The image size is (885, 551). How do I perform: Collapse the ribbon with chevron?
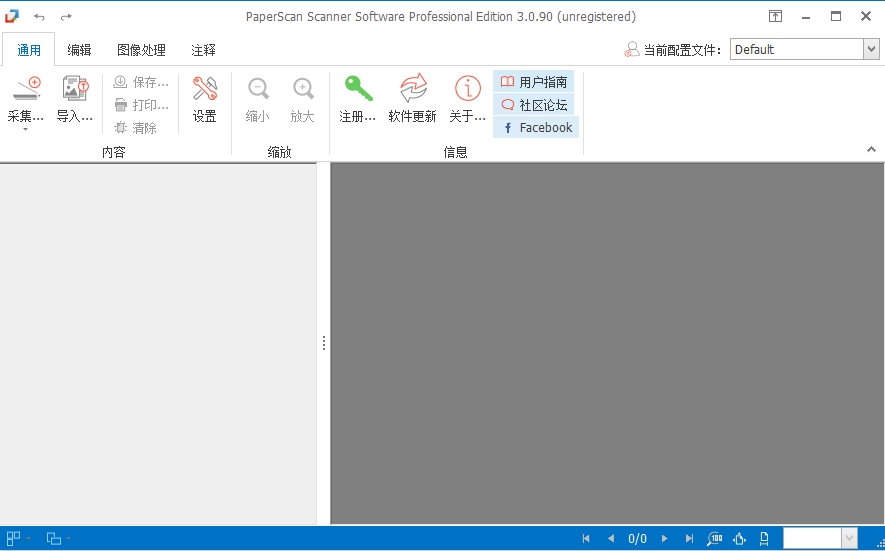coord(870,149)
